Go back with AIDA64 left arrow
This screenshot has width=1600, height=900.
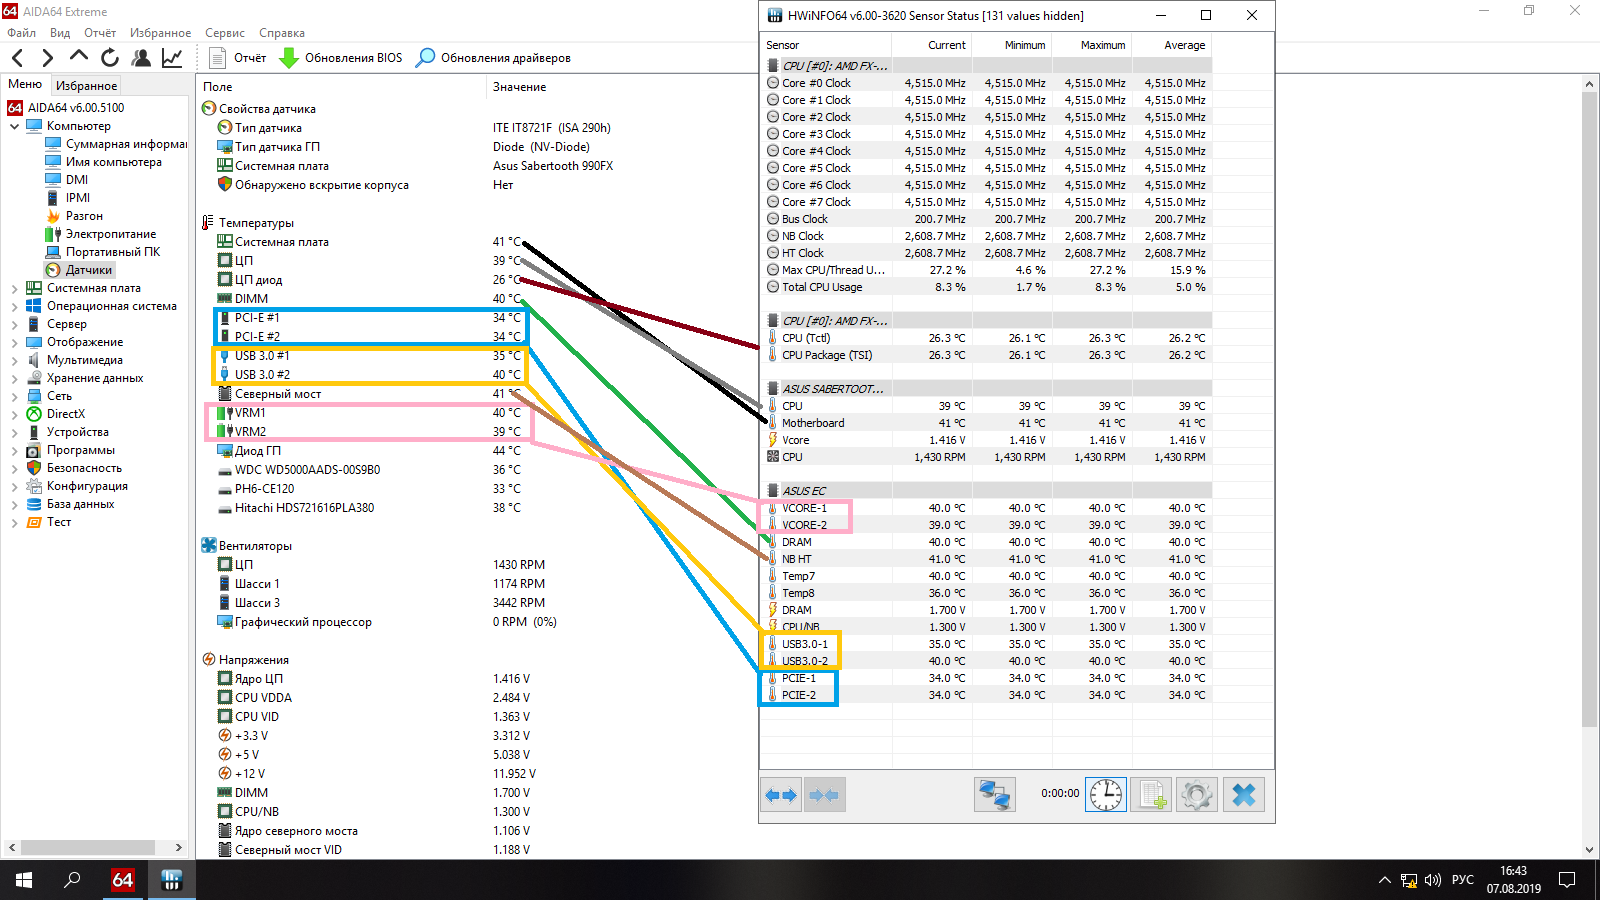[x=17, y=58]
